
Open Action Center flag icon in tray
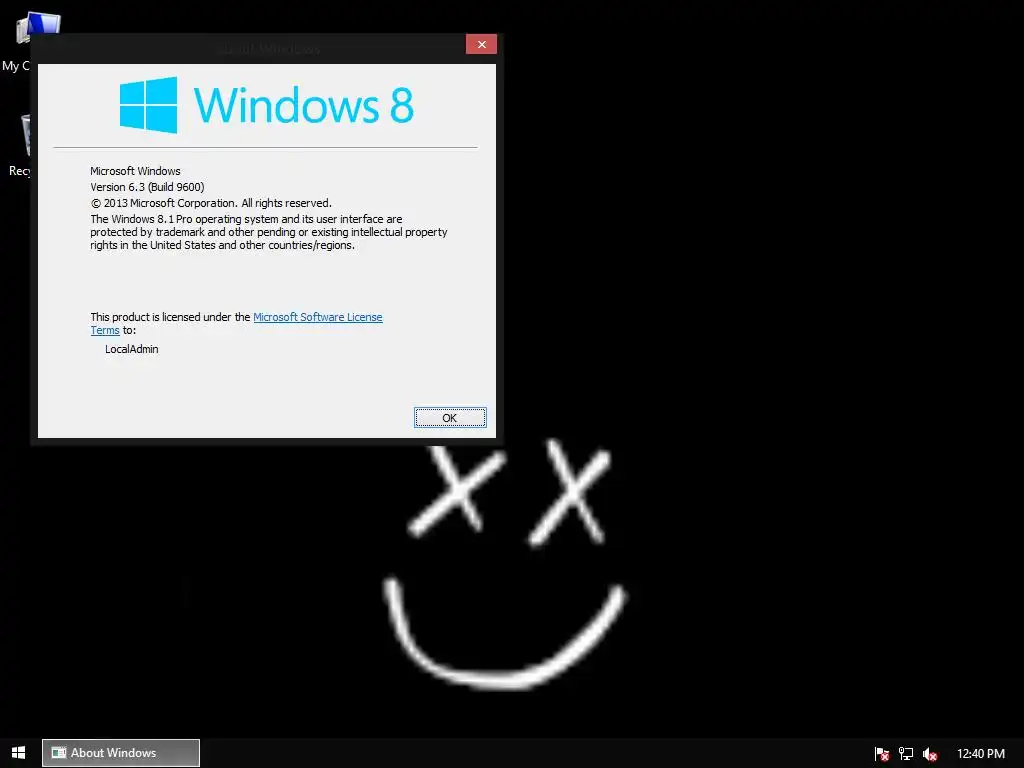click(x=882, y=754)
